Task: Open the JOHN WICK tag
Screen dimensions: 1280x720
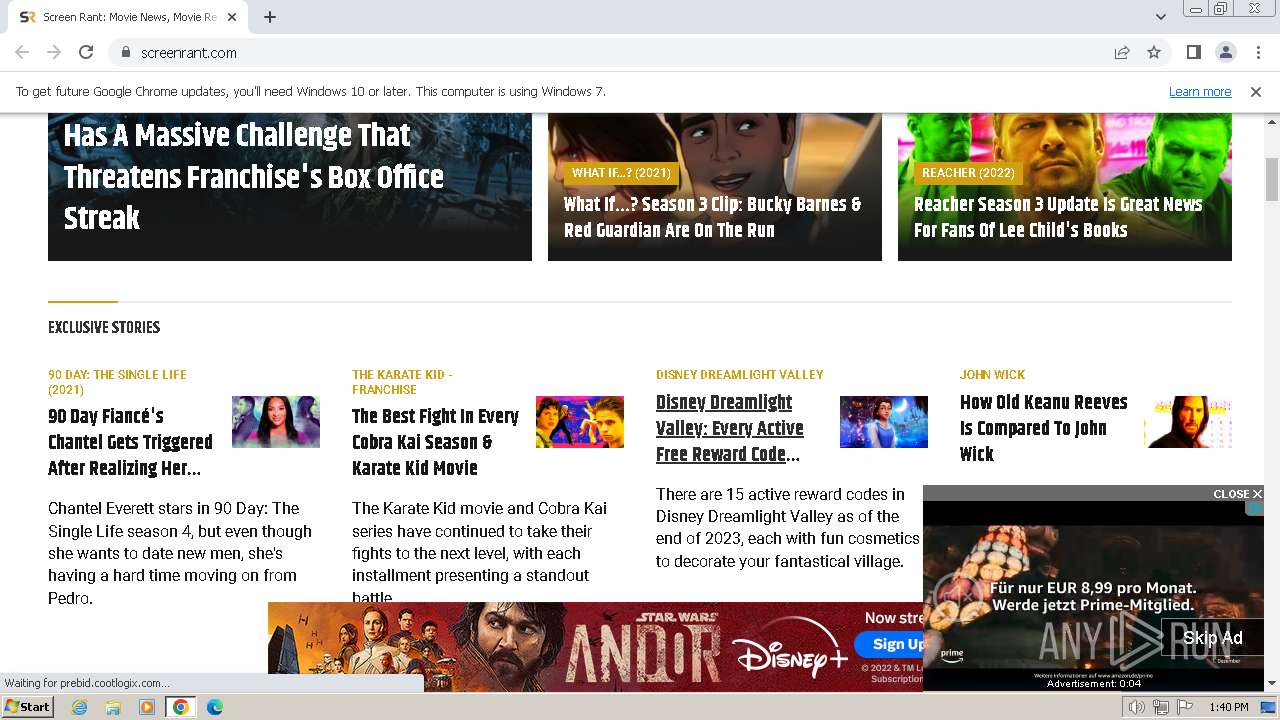Action: [x=992, y=375]
